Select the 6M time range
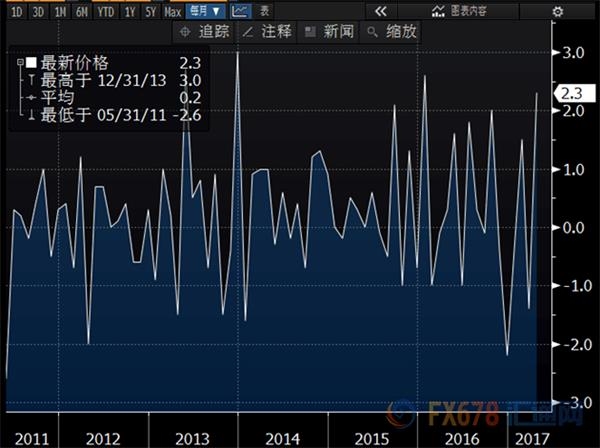 tap(82, 12)
